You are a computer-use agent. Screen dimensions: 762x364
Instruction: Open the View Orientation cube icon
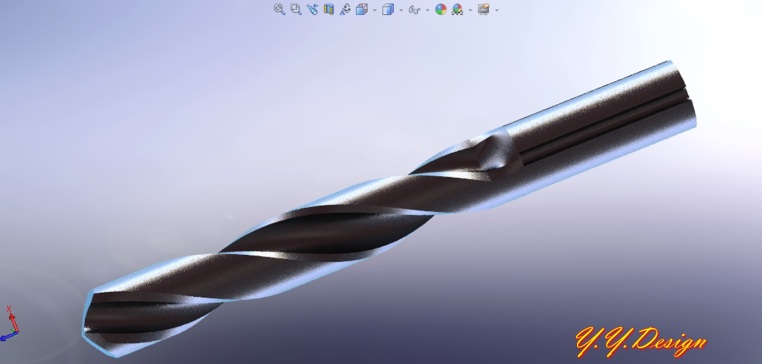click(362, 9)
